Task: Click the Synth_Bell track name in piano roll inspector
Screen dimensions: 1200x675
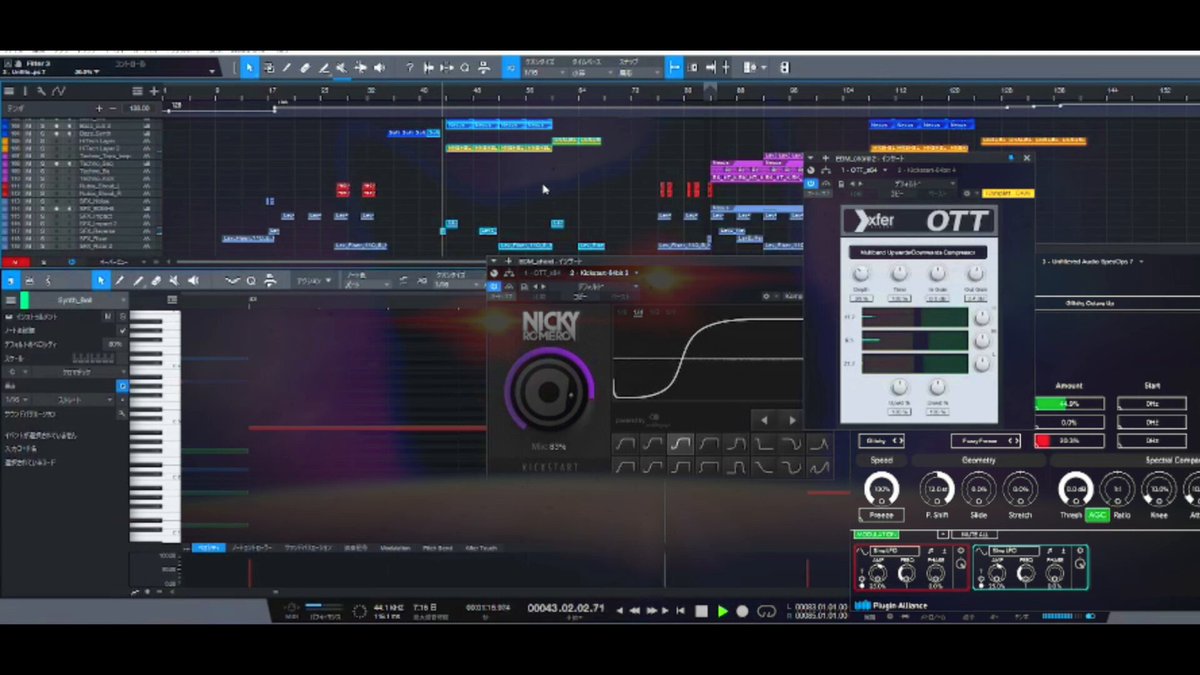Action: 74,300
